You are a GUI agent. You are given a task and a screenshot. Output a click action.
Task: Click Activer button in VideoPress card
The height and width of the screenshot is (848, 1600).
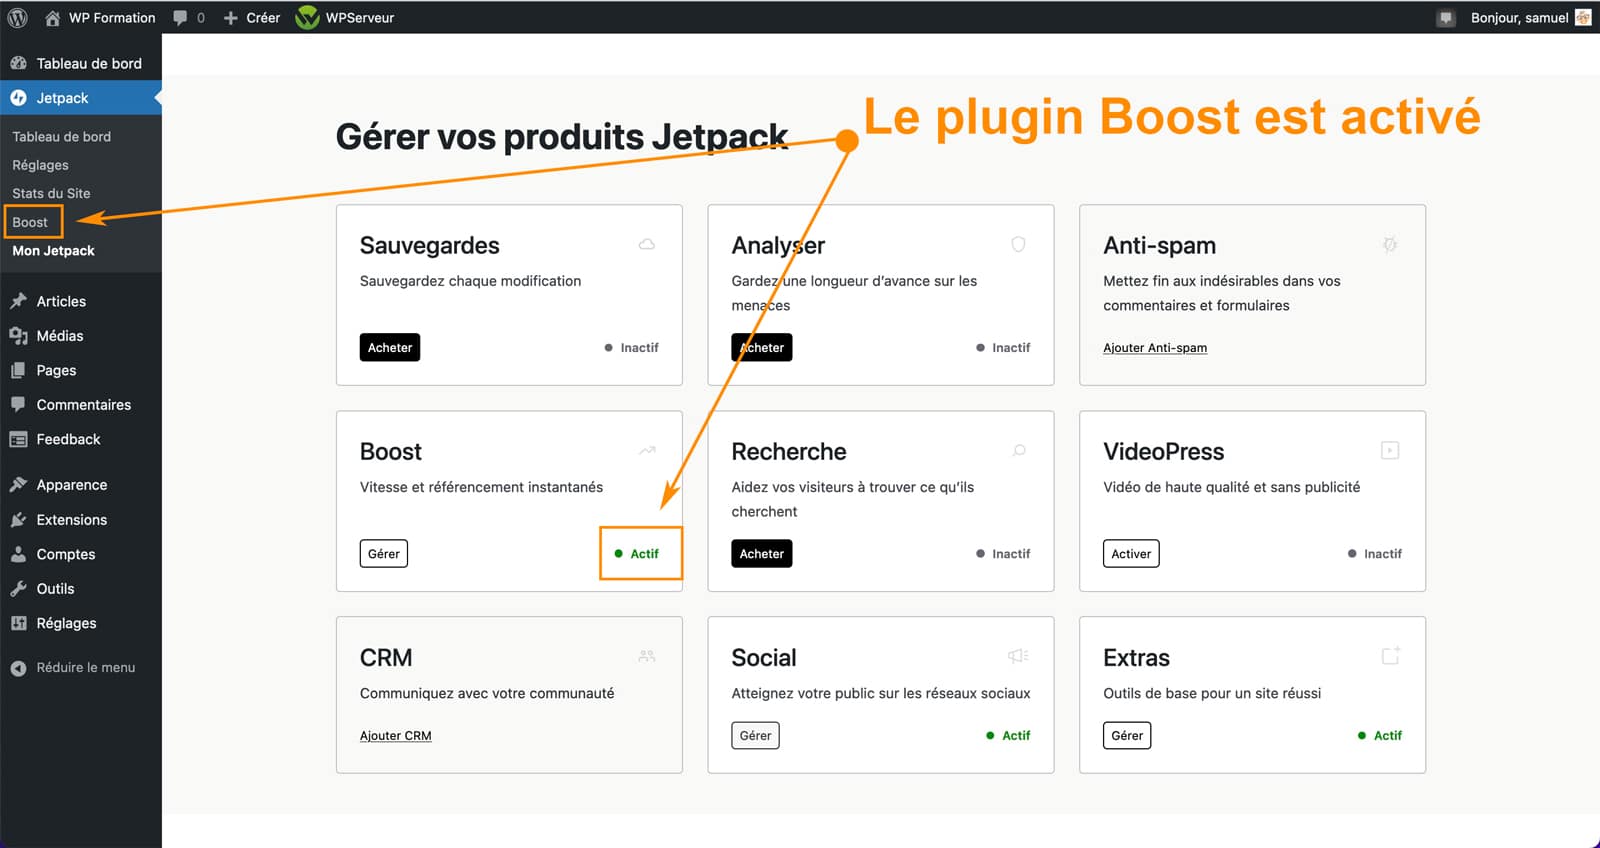[1131, 554]
